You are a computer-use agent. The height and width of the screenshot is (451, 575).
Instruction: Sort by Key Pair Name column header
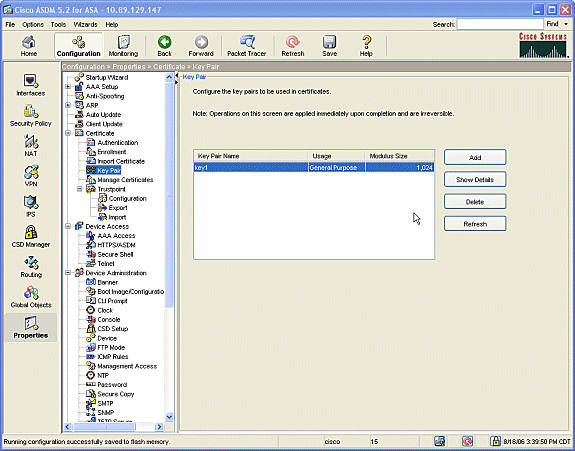[x=250, y=156]
